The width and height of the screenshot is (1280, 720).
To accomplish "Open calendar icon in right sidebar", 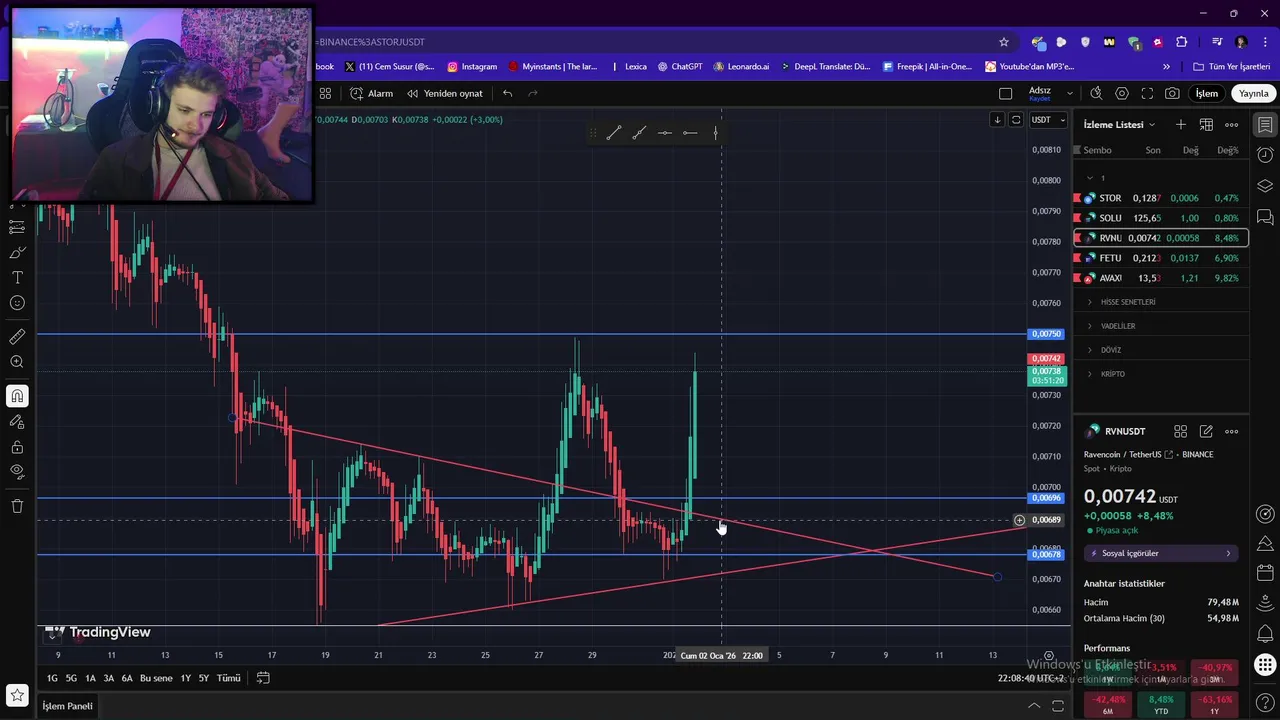I will 1265,574.
